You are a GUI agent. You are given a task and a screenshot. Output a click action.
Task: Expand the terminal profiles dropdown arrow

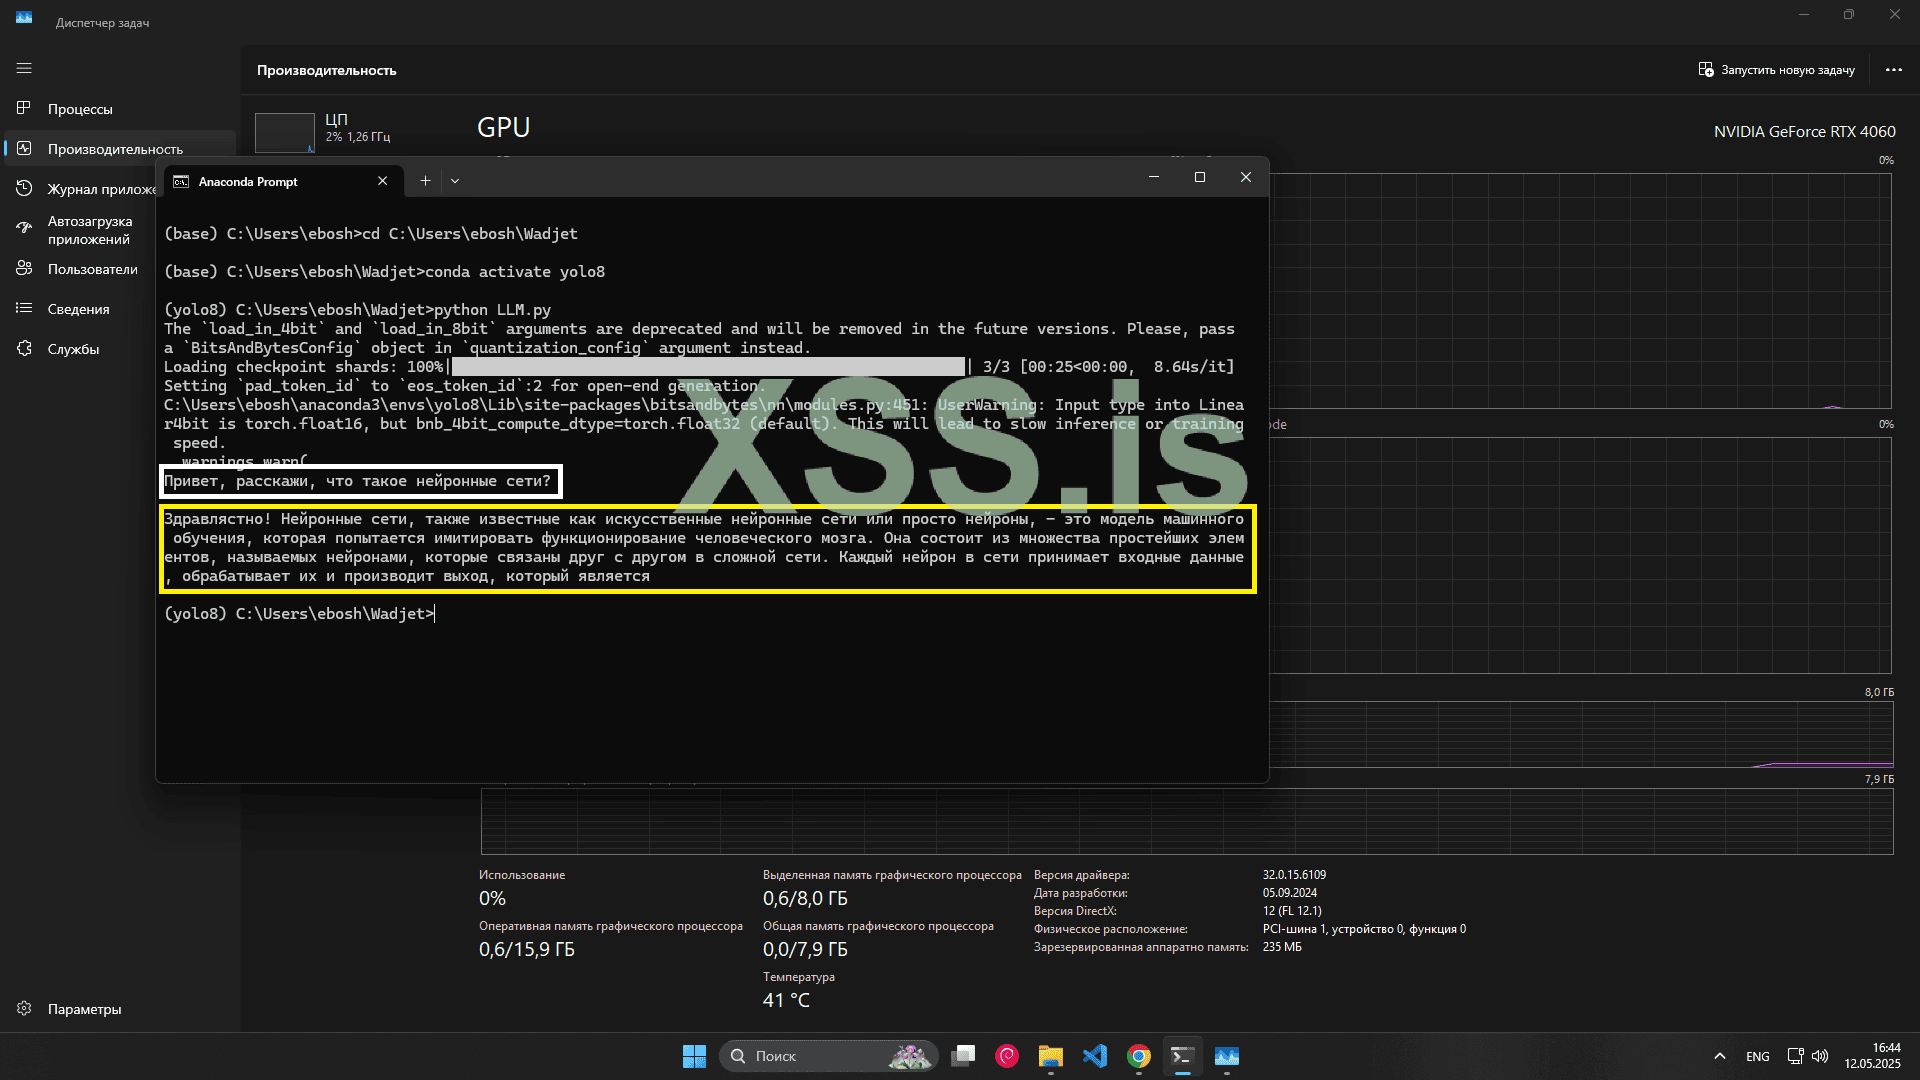click(455, 181)
